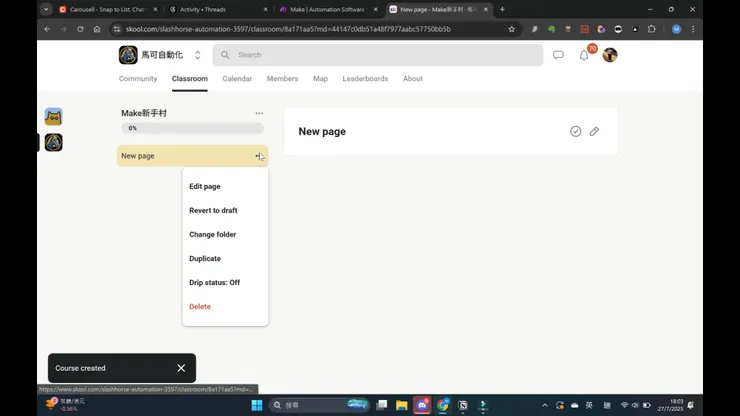Open the Windows Start menu

coord(257,405)
